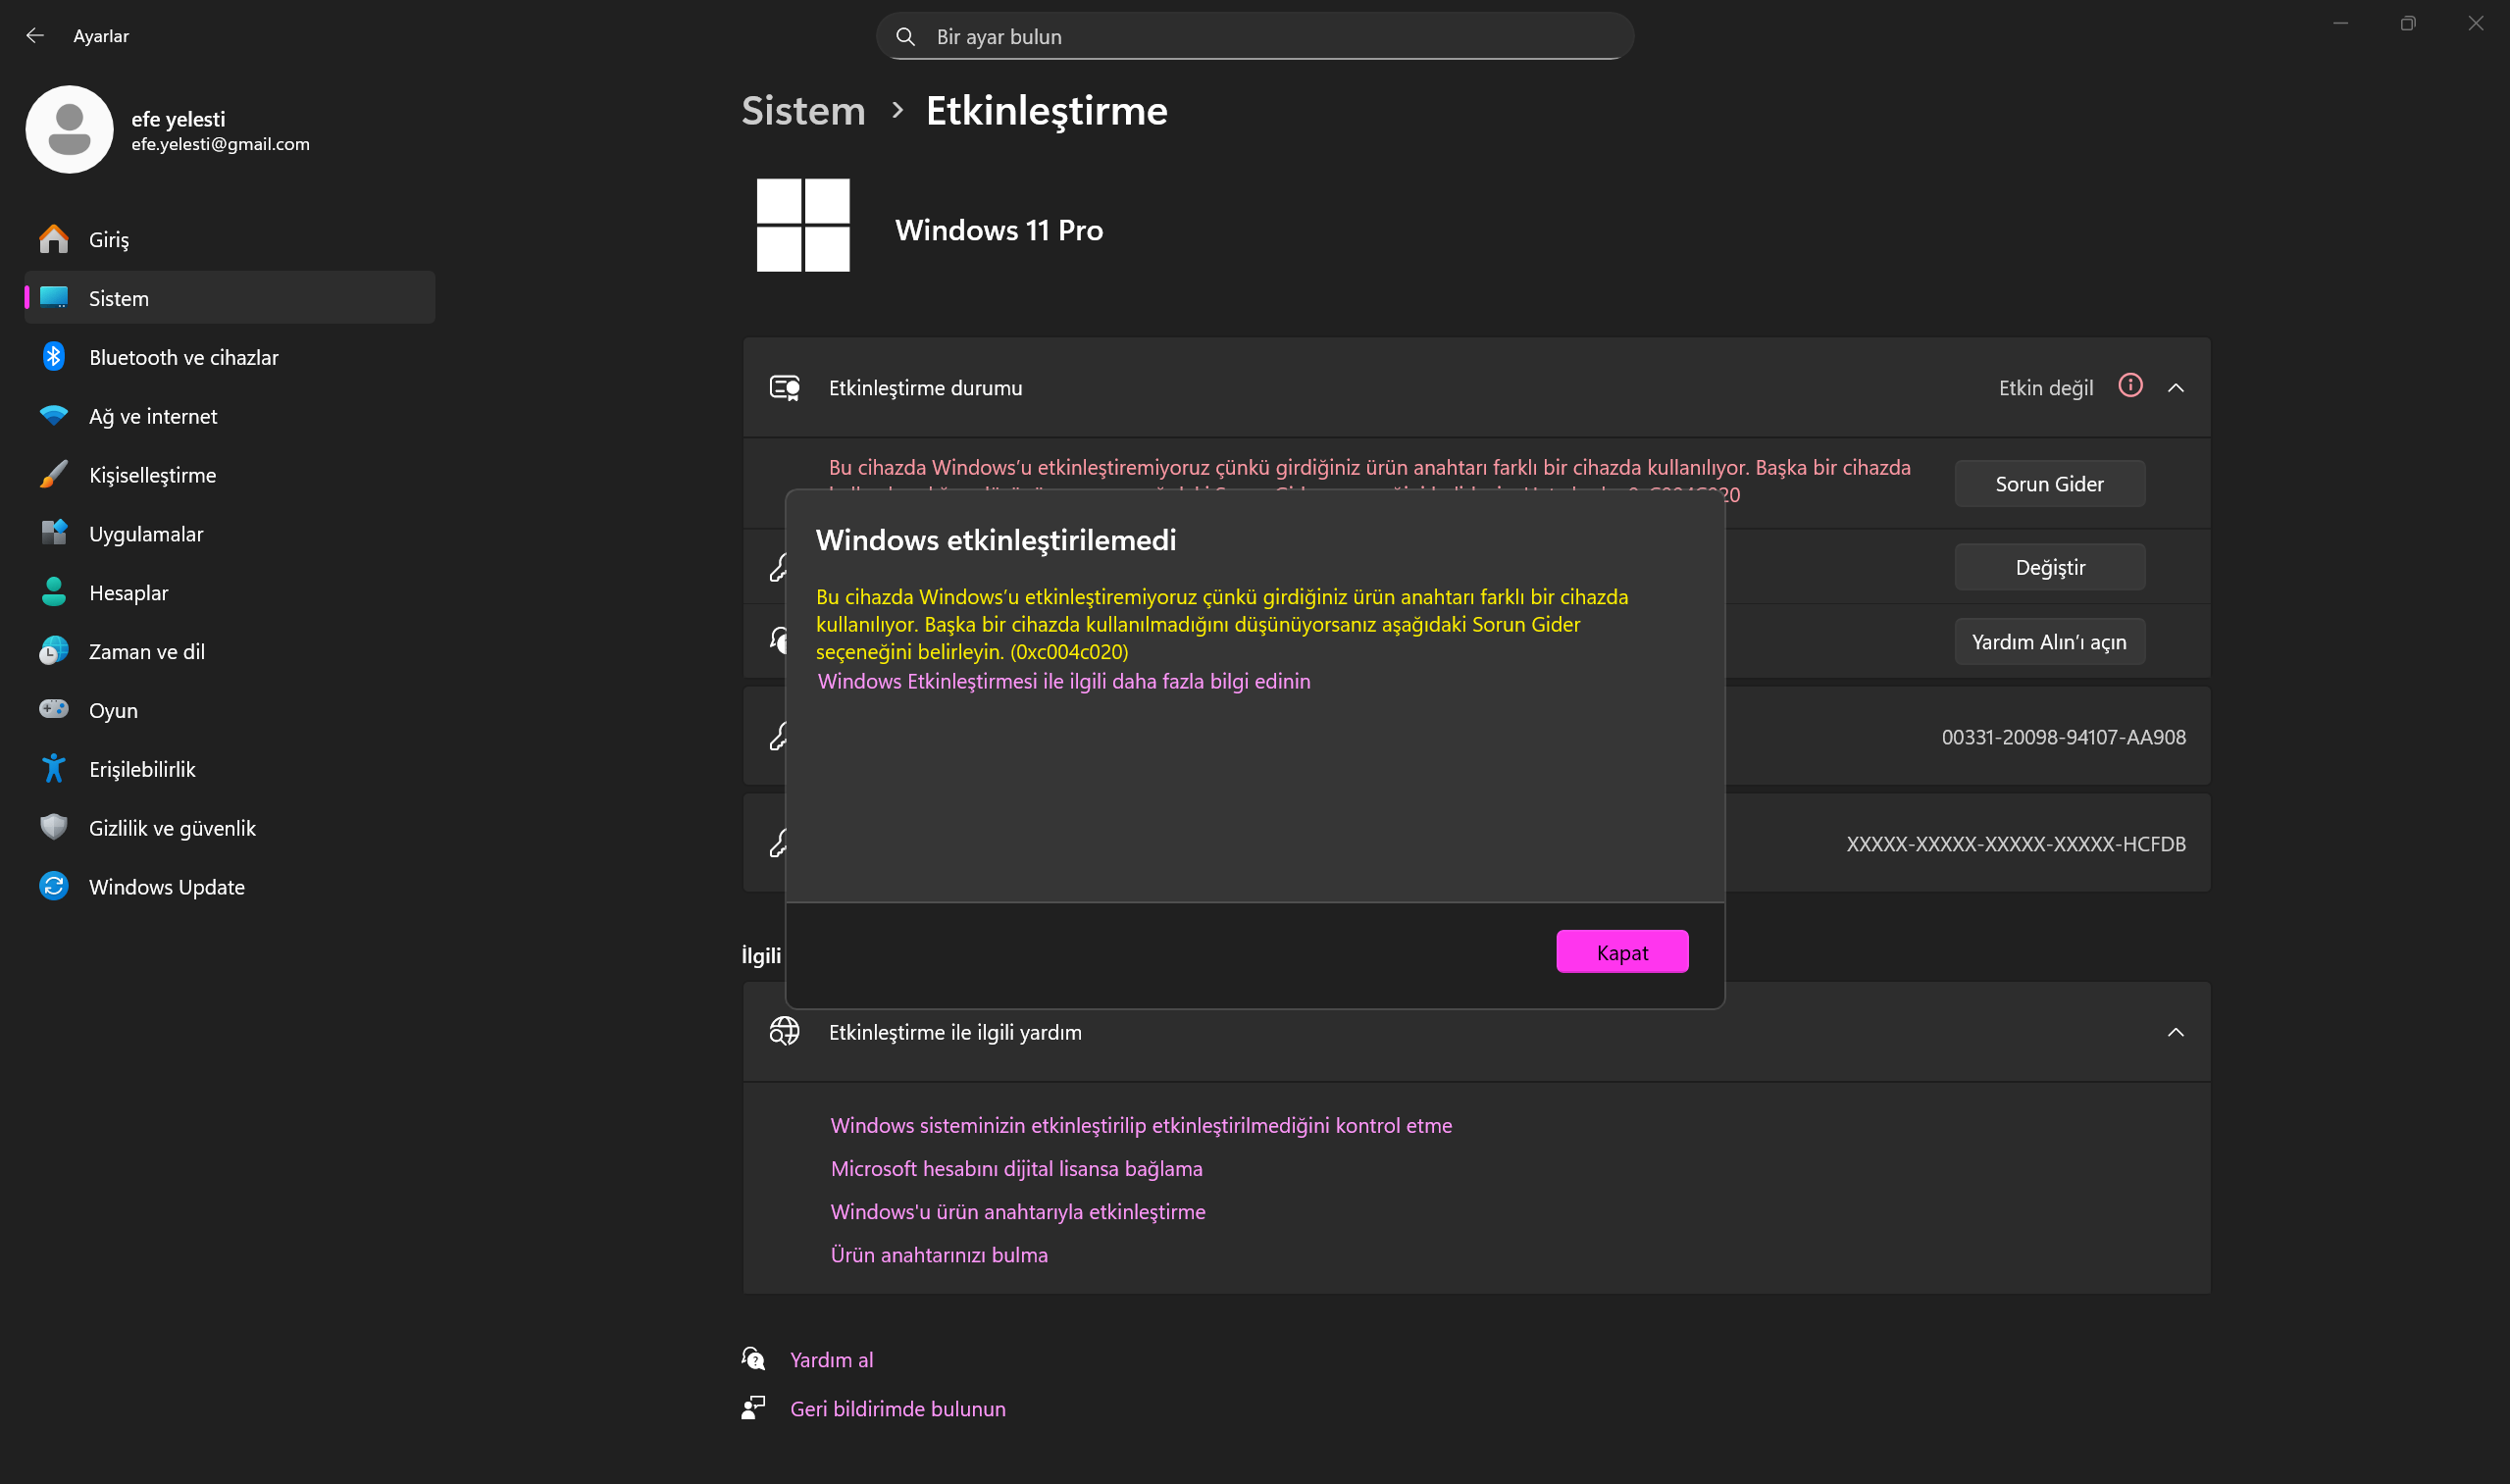Navigate to Sistem breadcrumb
The height and width of the screenshot is (1484, 2510).
click(803, 111)
